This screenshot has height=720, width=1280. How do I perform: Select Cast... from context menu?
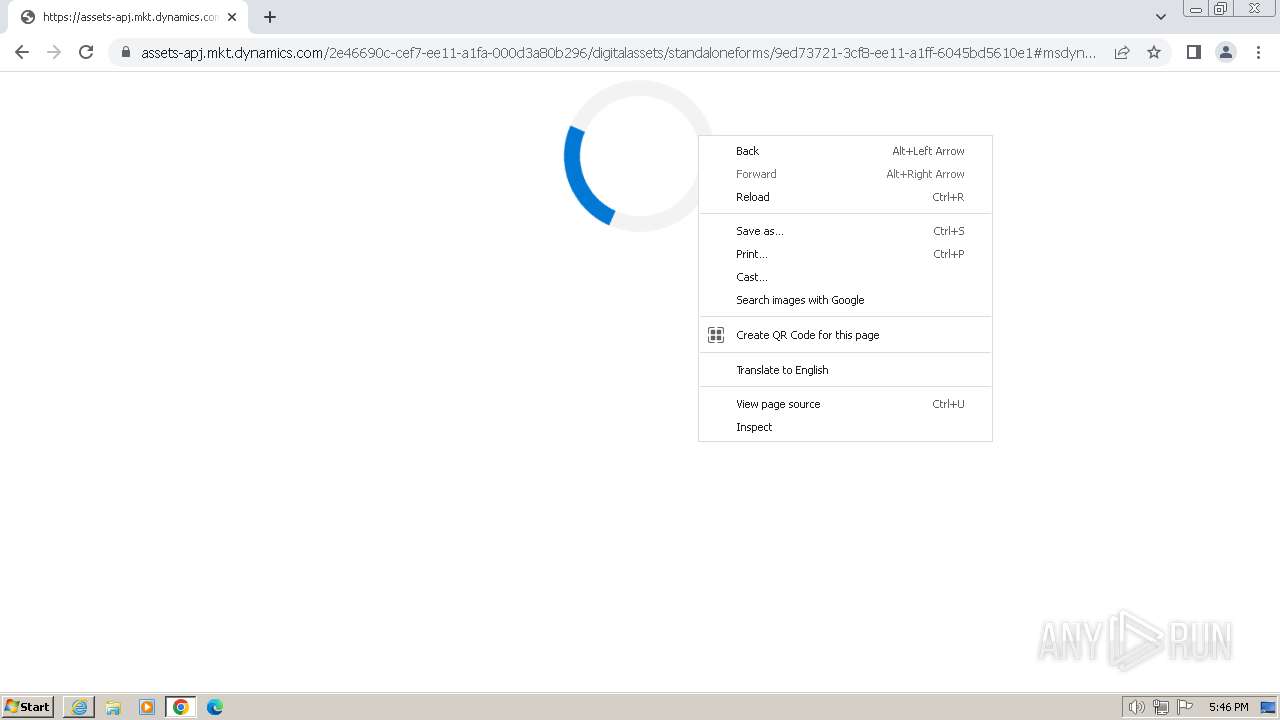(x=845, y=277)
